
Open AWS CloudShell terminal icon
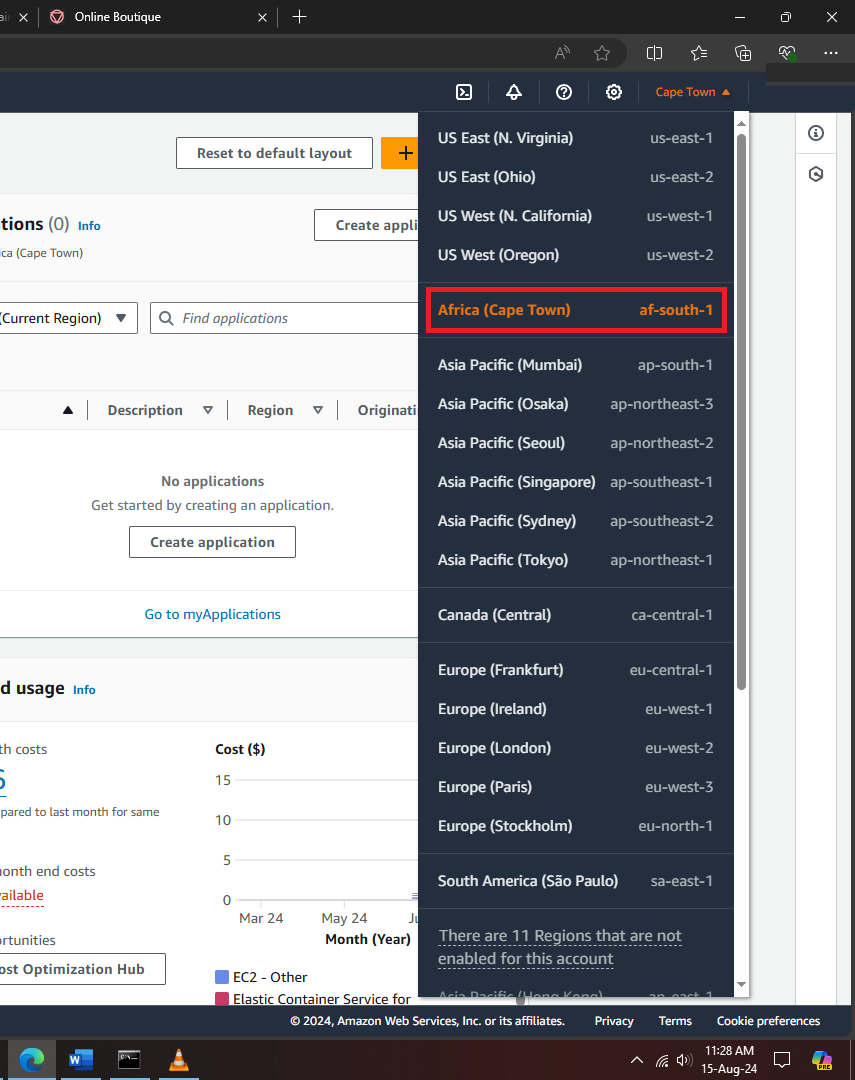[464, 92]
